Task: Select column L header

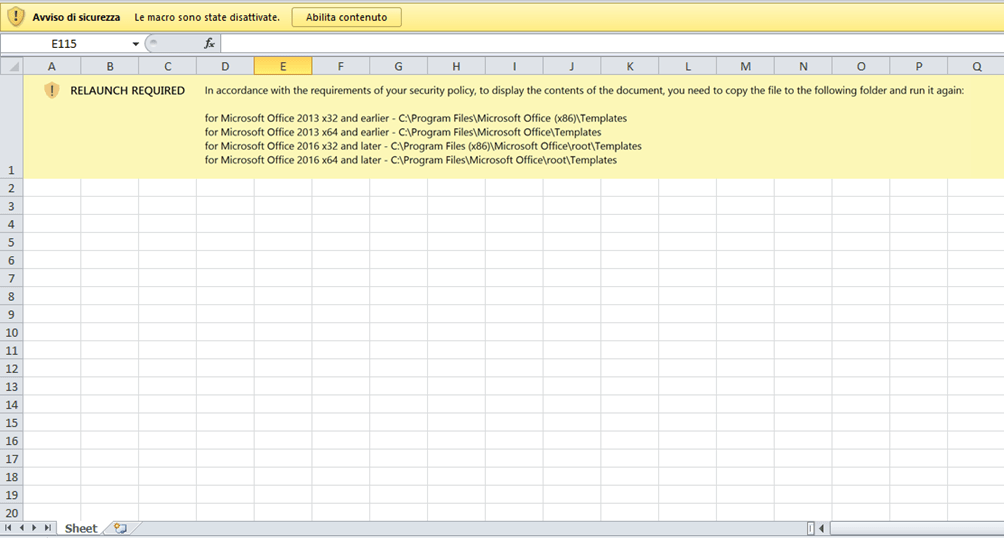Action: (x=688, y=66)
